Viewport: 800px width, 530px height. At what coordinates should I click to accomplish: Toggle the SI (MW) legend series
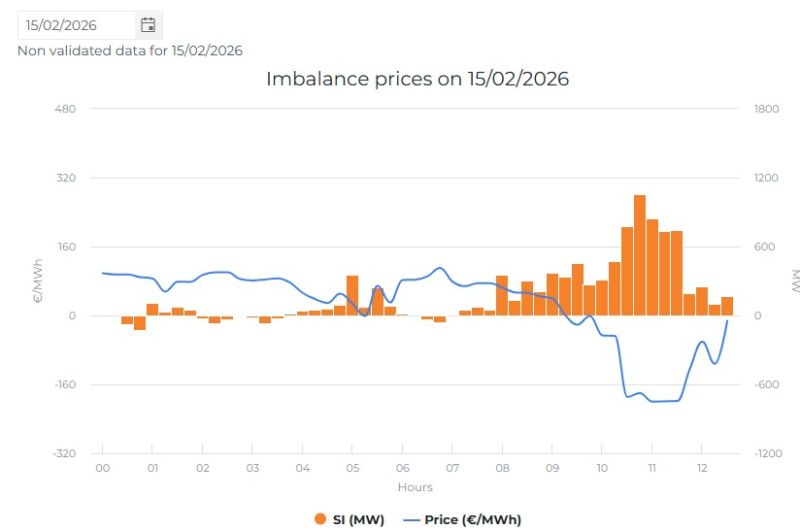[x=349, y=519]
